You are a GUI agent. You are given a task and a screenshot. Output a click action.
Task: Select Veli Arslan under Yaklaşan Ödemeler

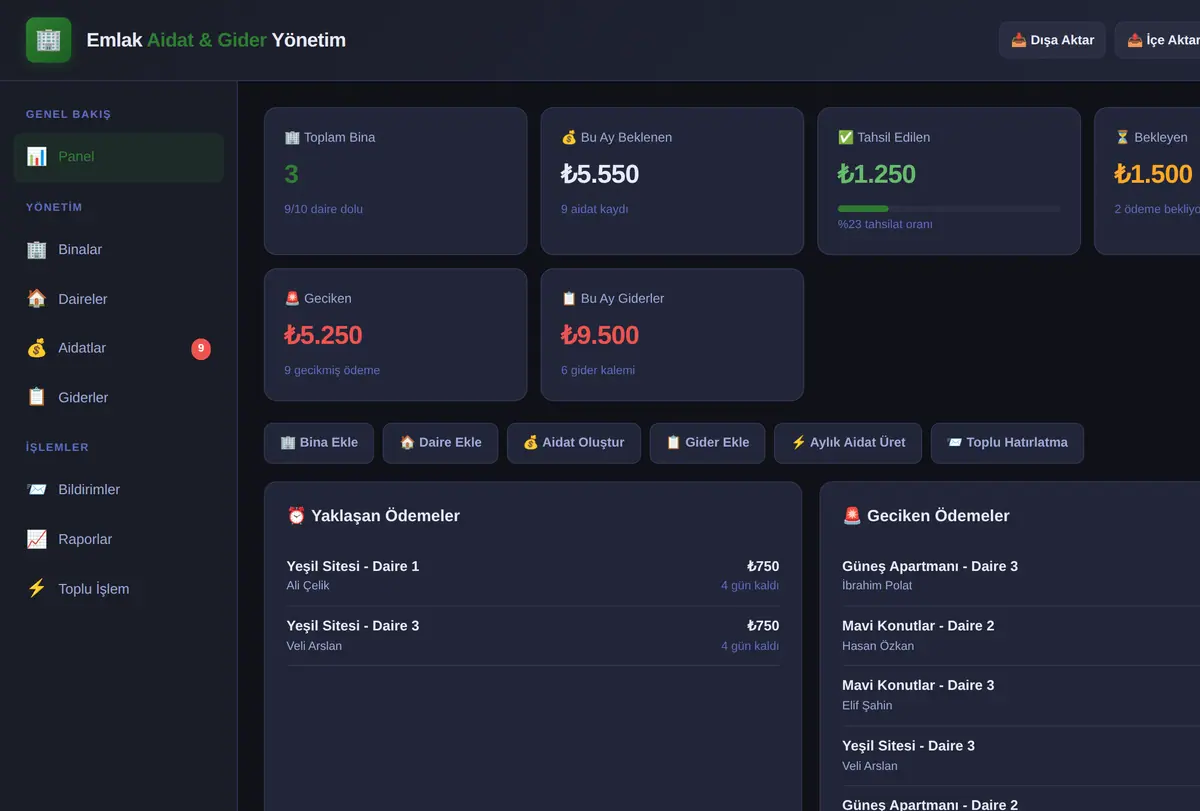click(x=314, y=646)
